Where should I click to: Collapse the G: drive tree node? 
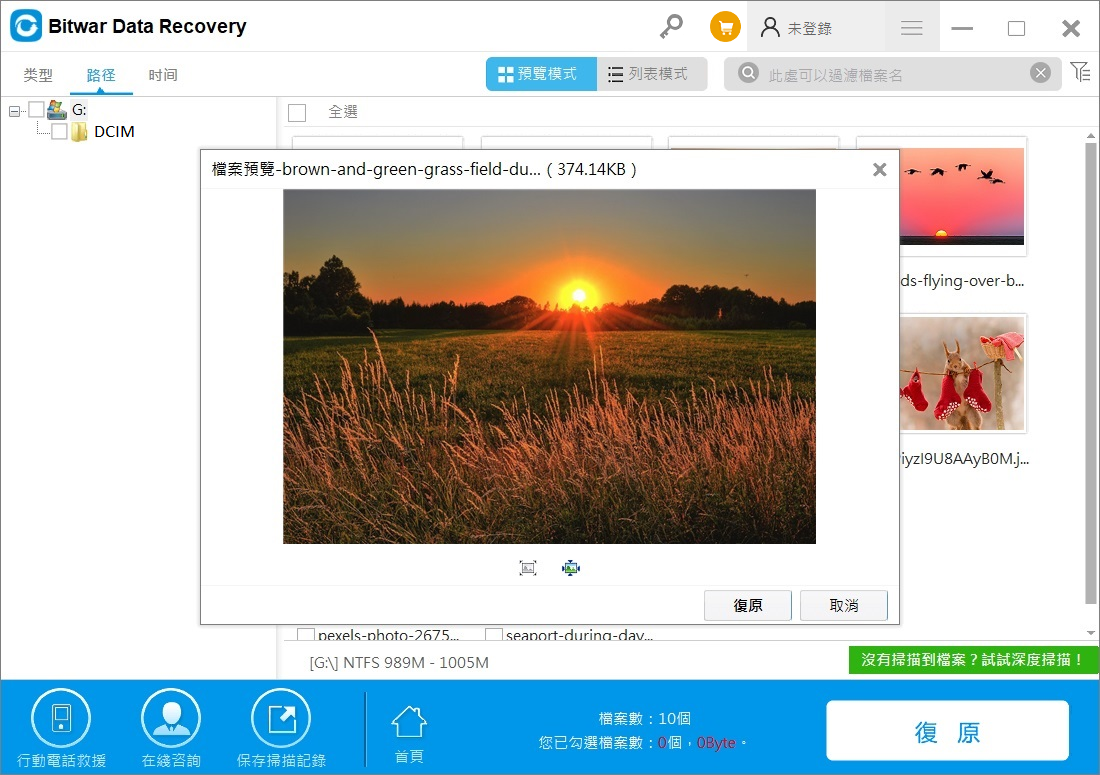(14, 110)
